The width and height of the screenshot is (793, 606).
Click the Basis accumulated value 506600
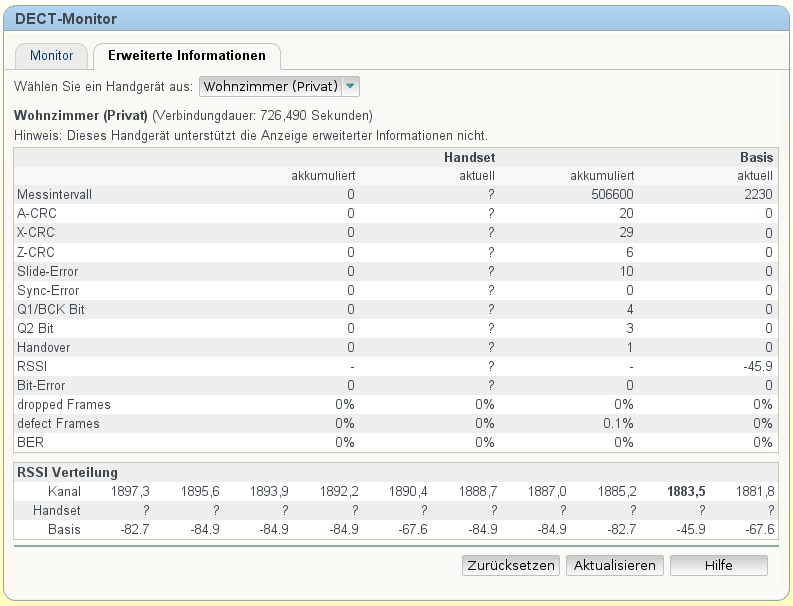612,195
